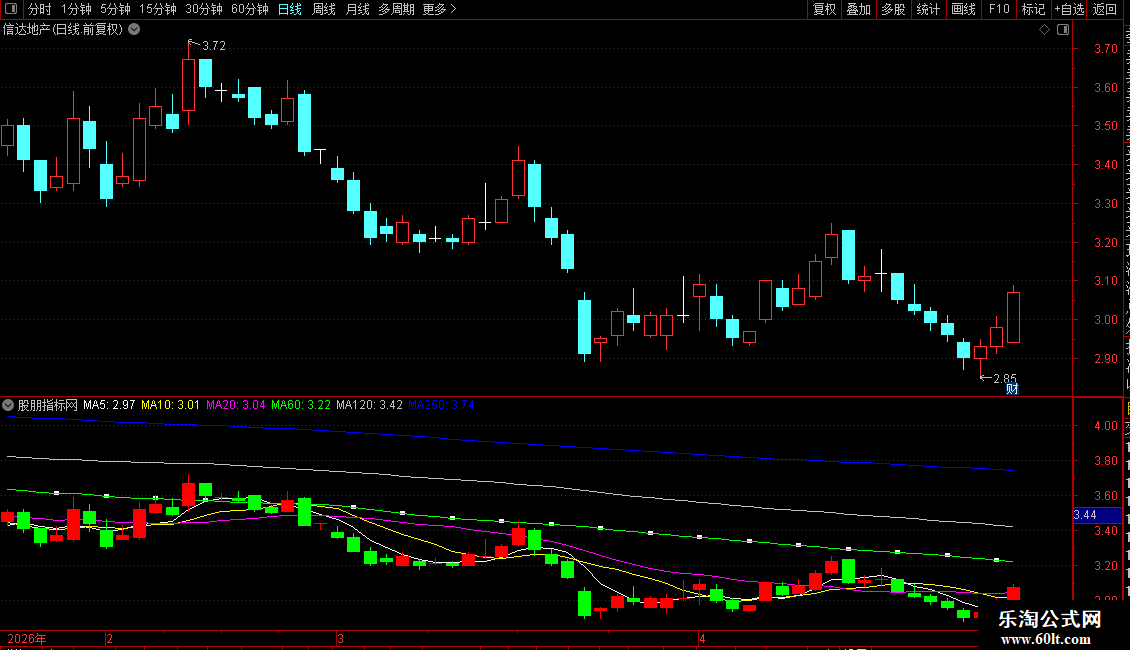Open dropdown next to 信达地产(日线.前复权)
This screenshot has width=1130, height=650.
pos(134,30)
